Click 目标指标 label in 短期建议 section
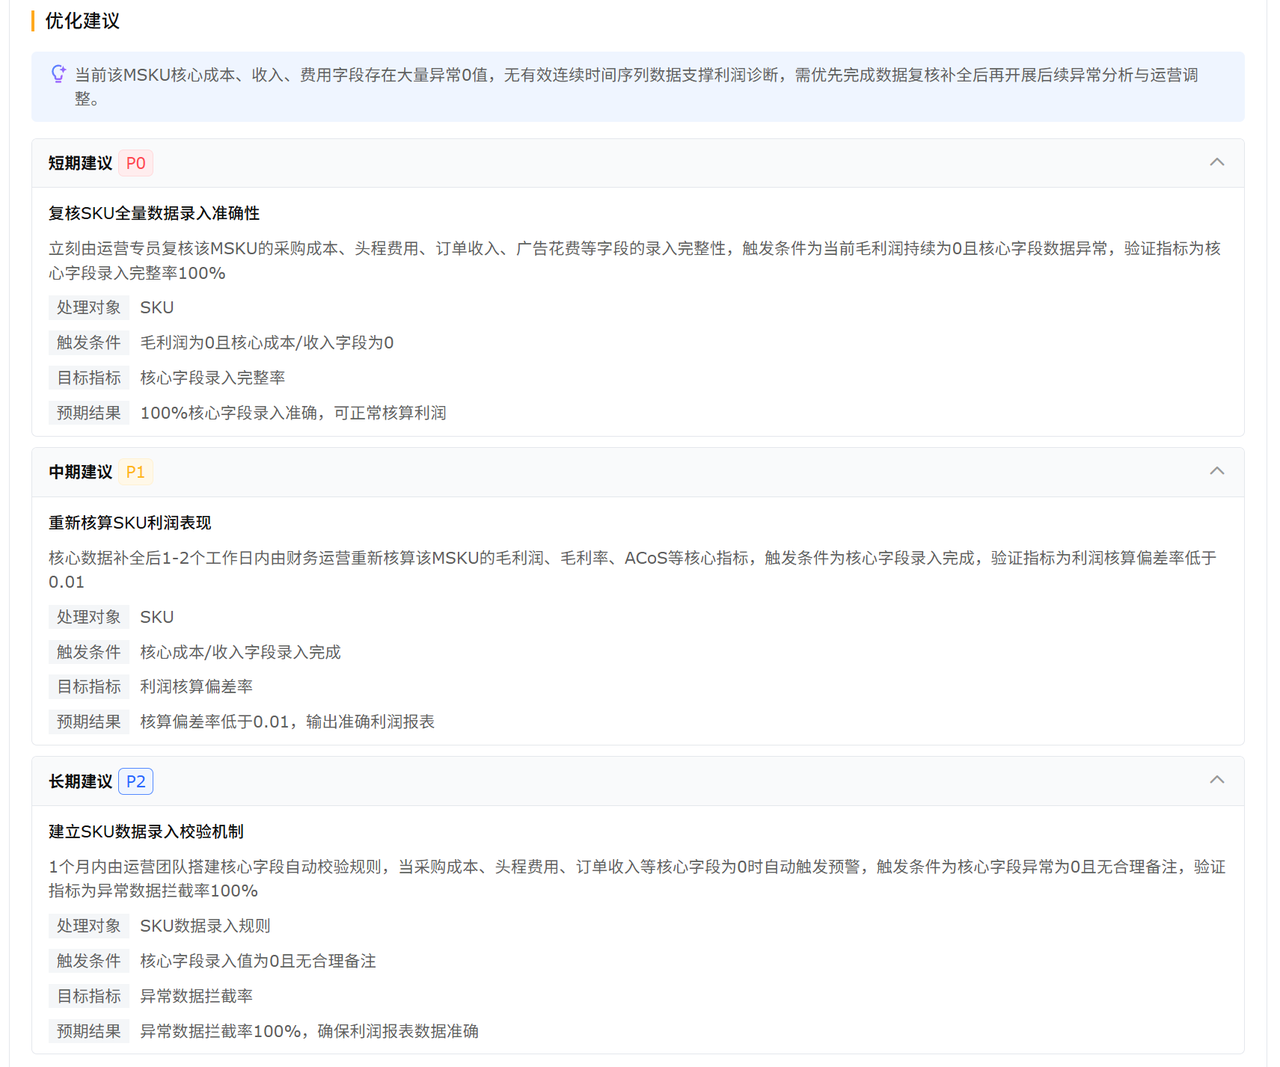 coord(89,378)
